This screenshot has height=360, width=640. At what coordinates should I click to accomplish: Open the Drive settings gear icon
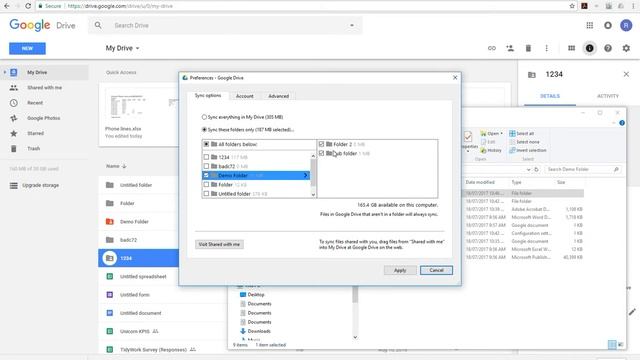626,48
